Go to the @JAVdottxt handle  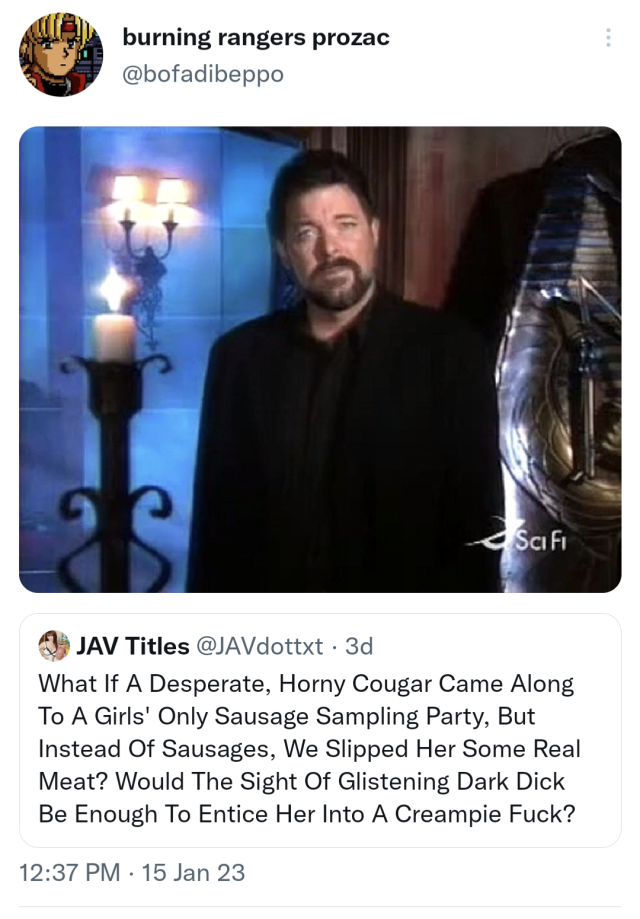259,646
